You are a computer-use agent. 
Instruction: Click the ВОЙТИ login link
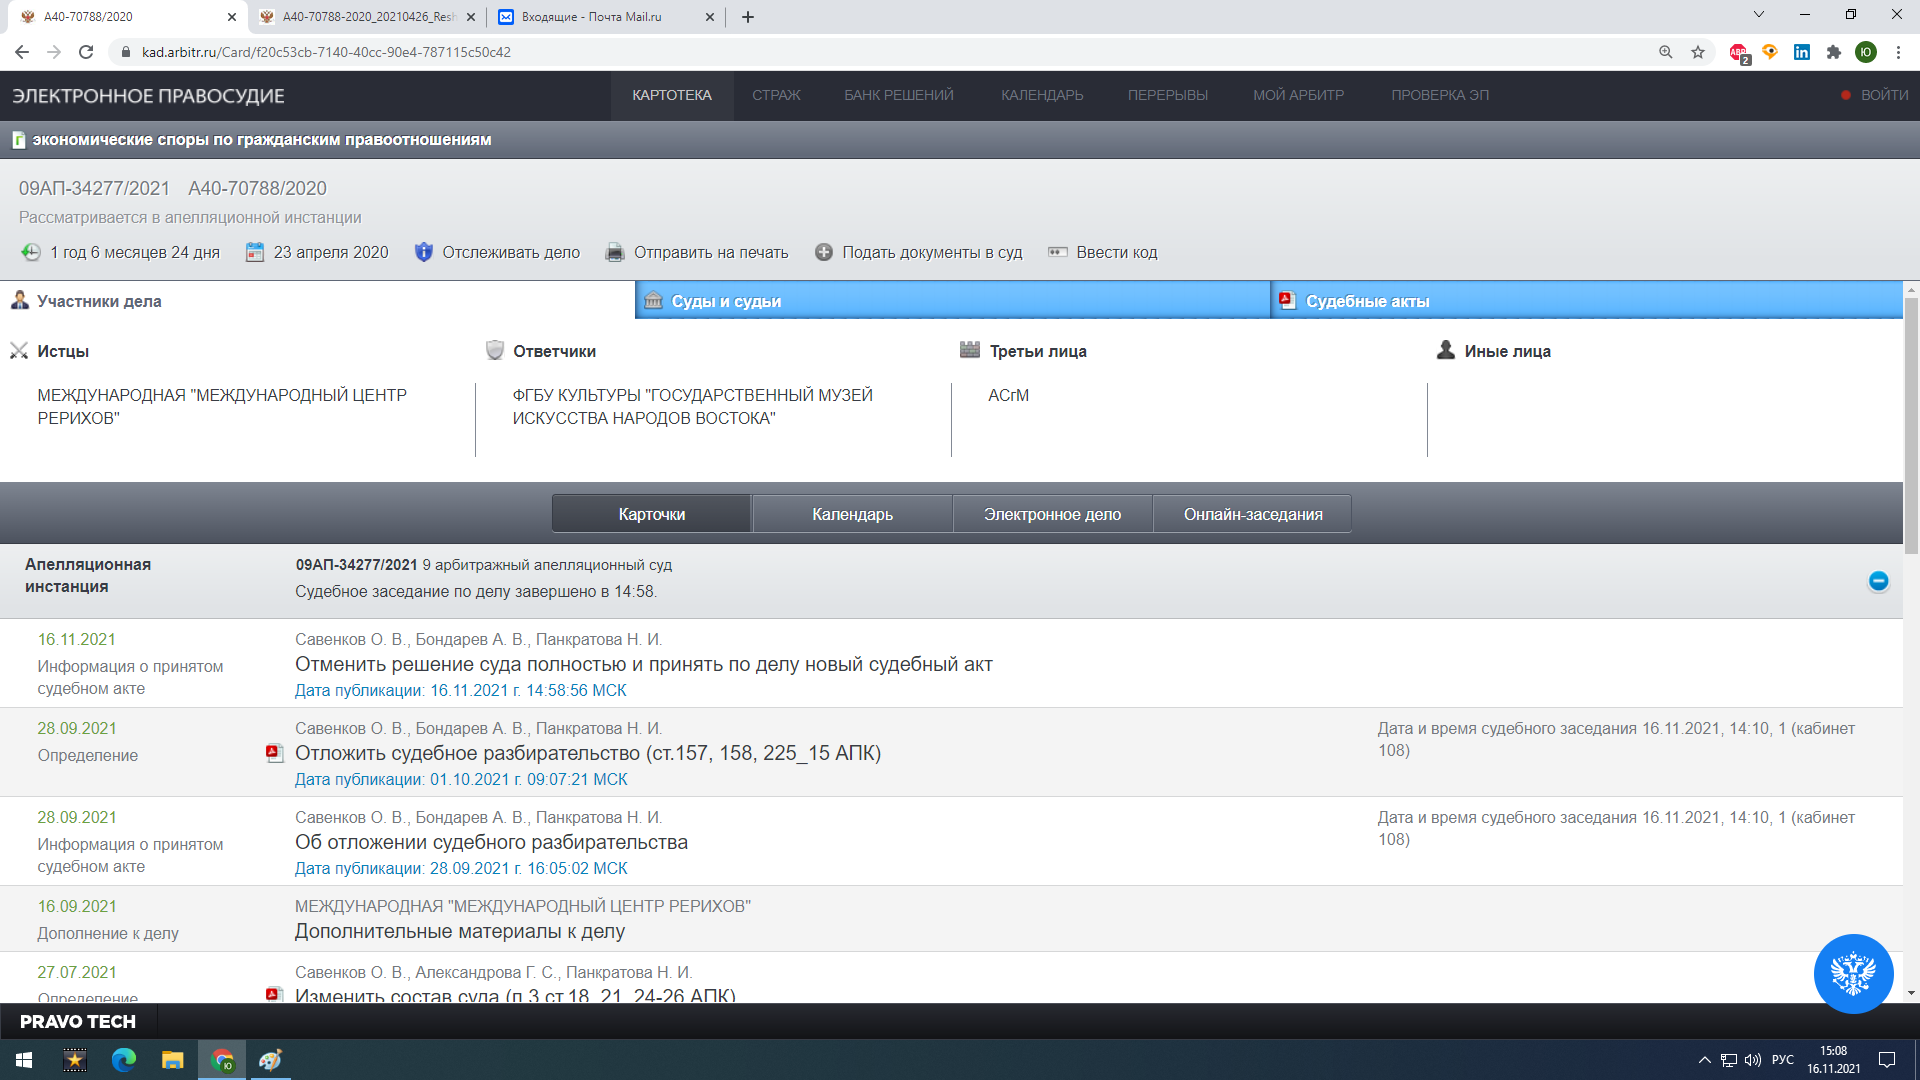pyautogui.click(x=1884, y=95)
